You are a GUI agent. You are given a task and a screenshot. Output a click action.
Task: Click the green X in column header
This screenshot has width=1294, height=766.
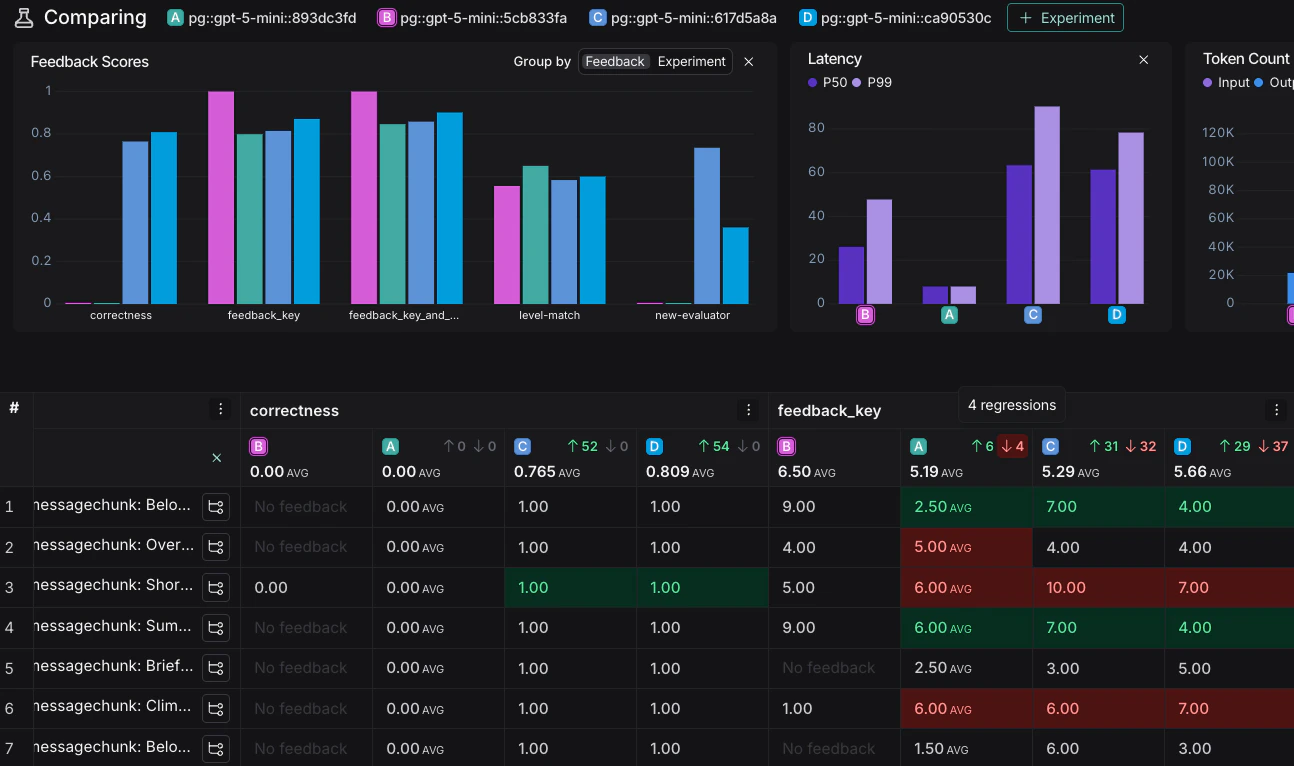tap(216, 458)
